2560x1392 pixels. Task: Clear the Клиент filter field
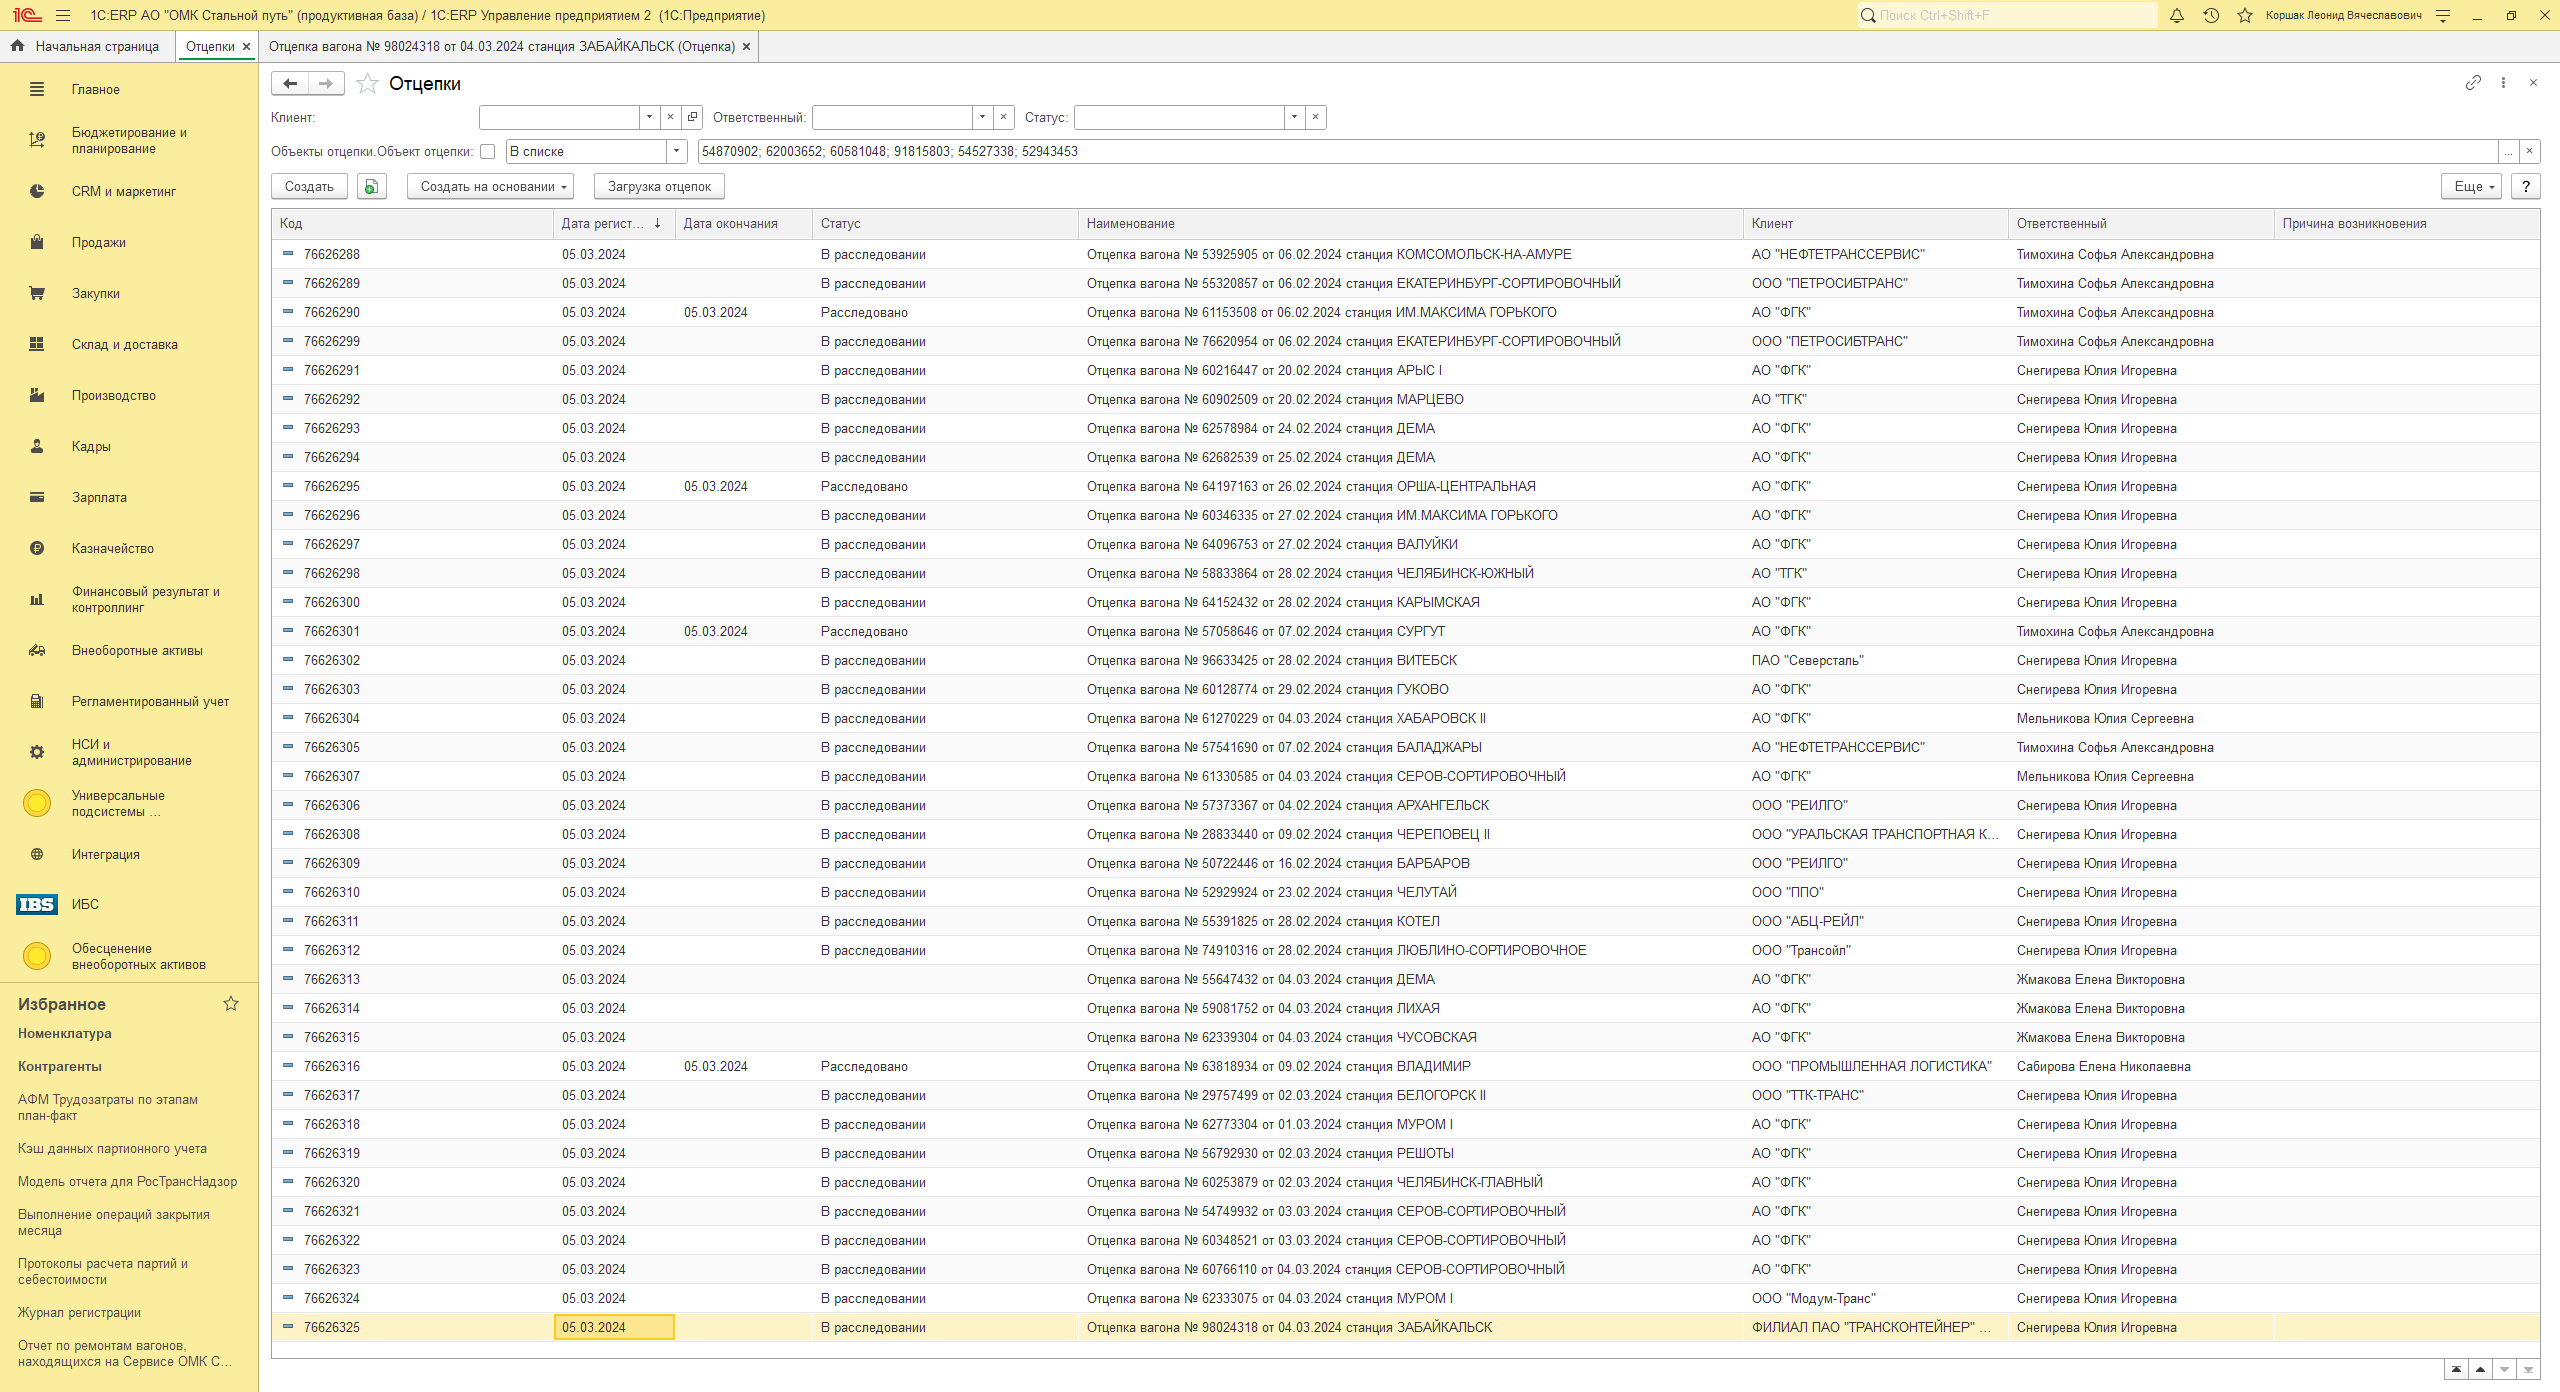(x=670, y=117)
